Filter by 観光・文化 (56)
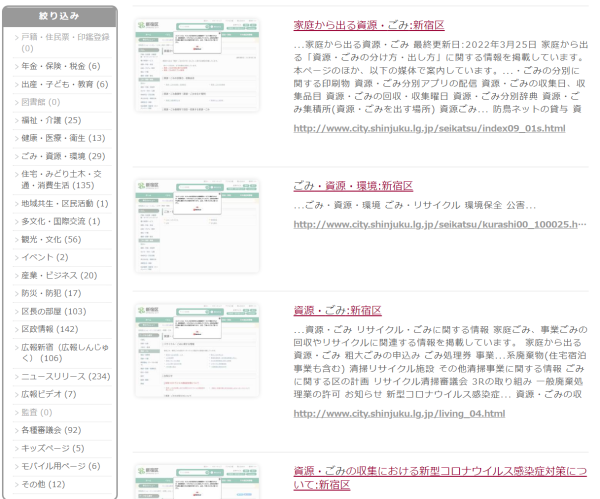The width and height of the screenshot is (600, 499). pos(51,240)
